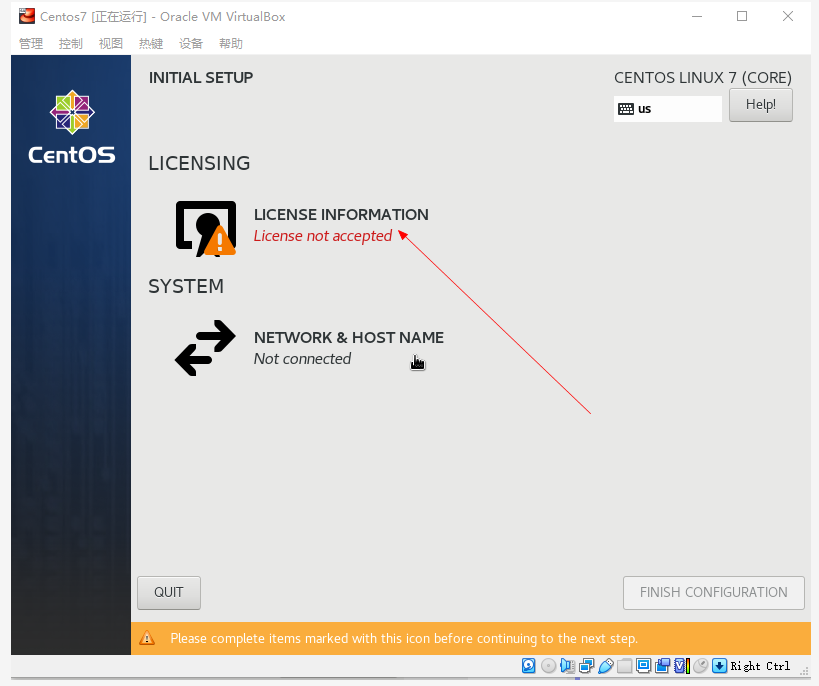Click the USB devices status icon
819x686 pixels.
coord(606,666)
